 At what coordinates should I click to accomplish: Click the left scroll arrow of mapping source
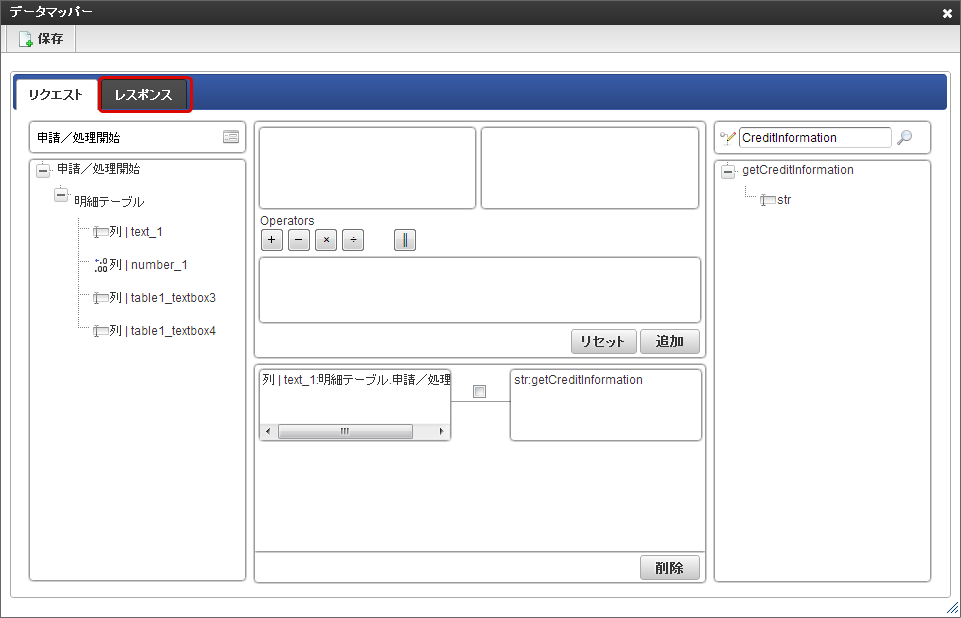point(268,432)
